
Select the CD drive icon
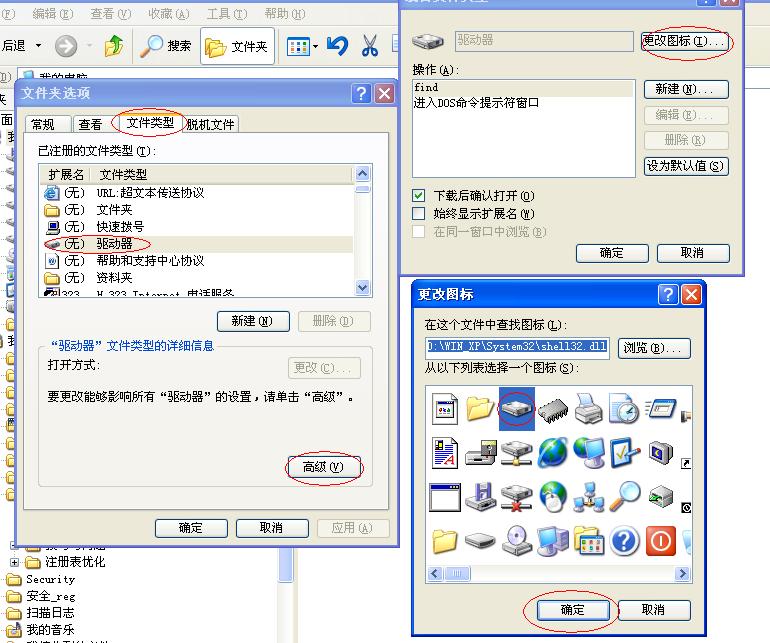[x=517, y=541]
